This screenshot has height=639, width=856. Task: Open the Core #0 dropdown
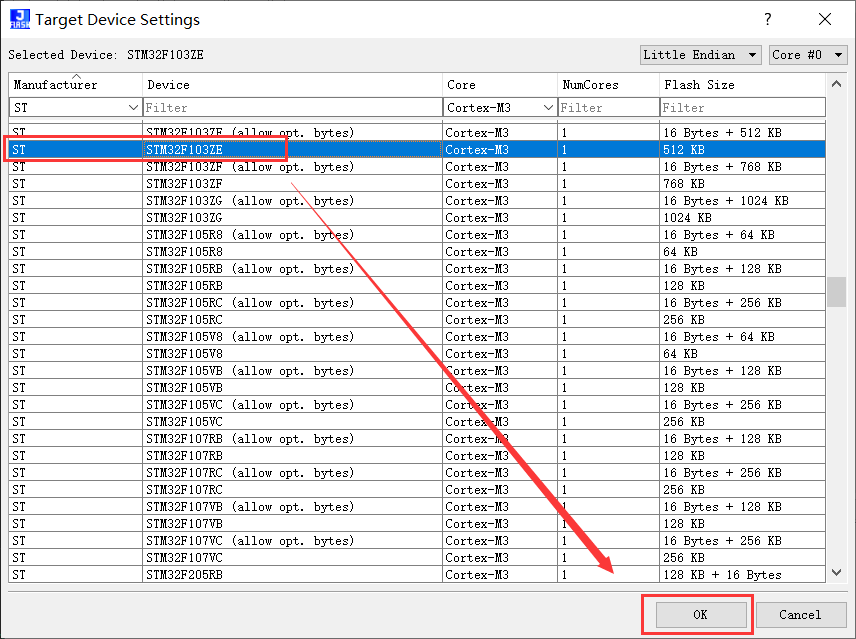807,55
